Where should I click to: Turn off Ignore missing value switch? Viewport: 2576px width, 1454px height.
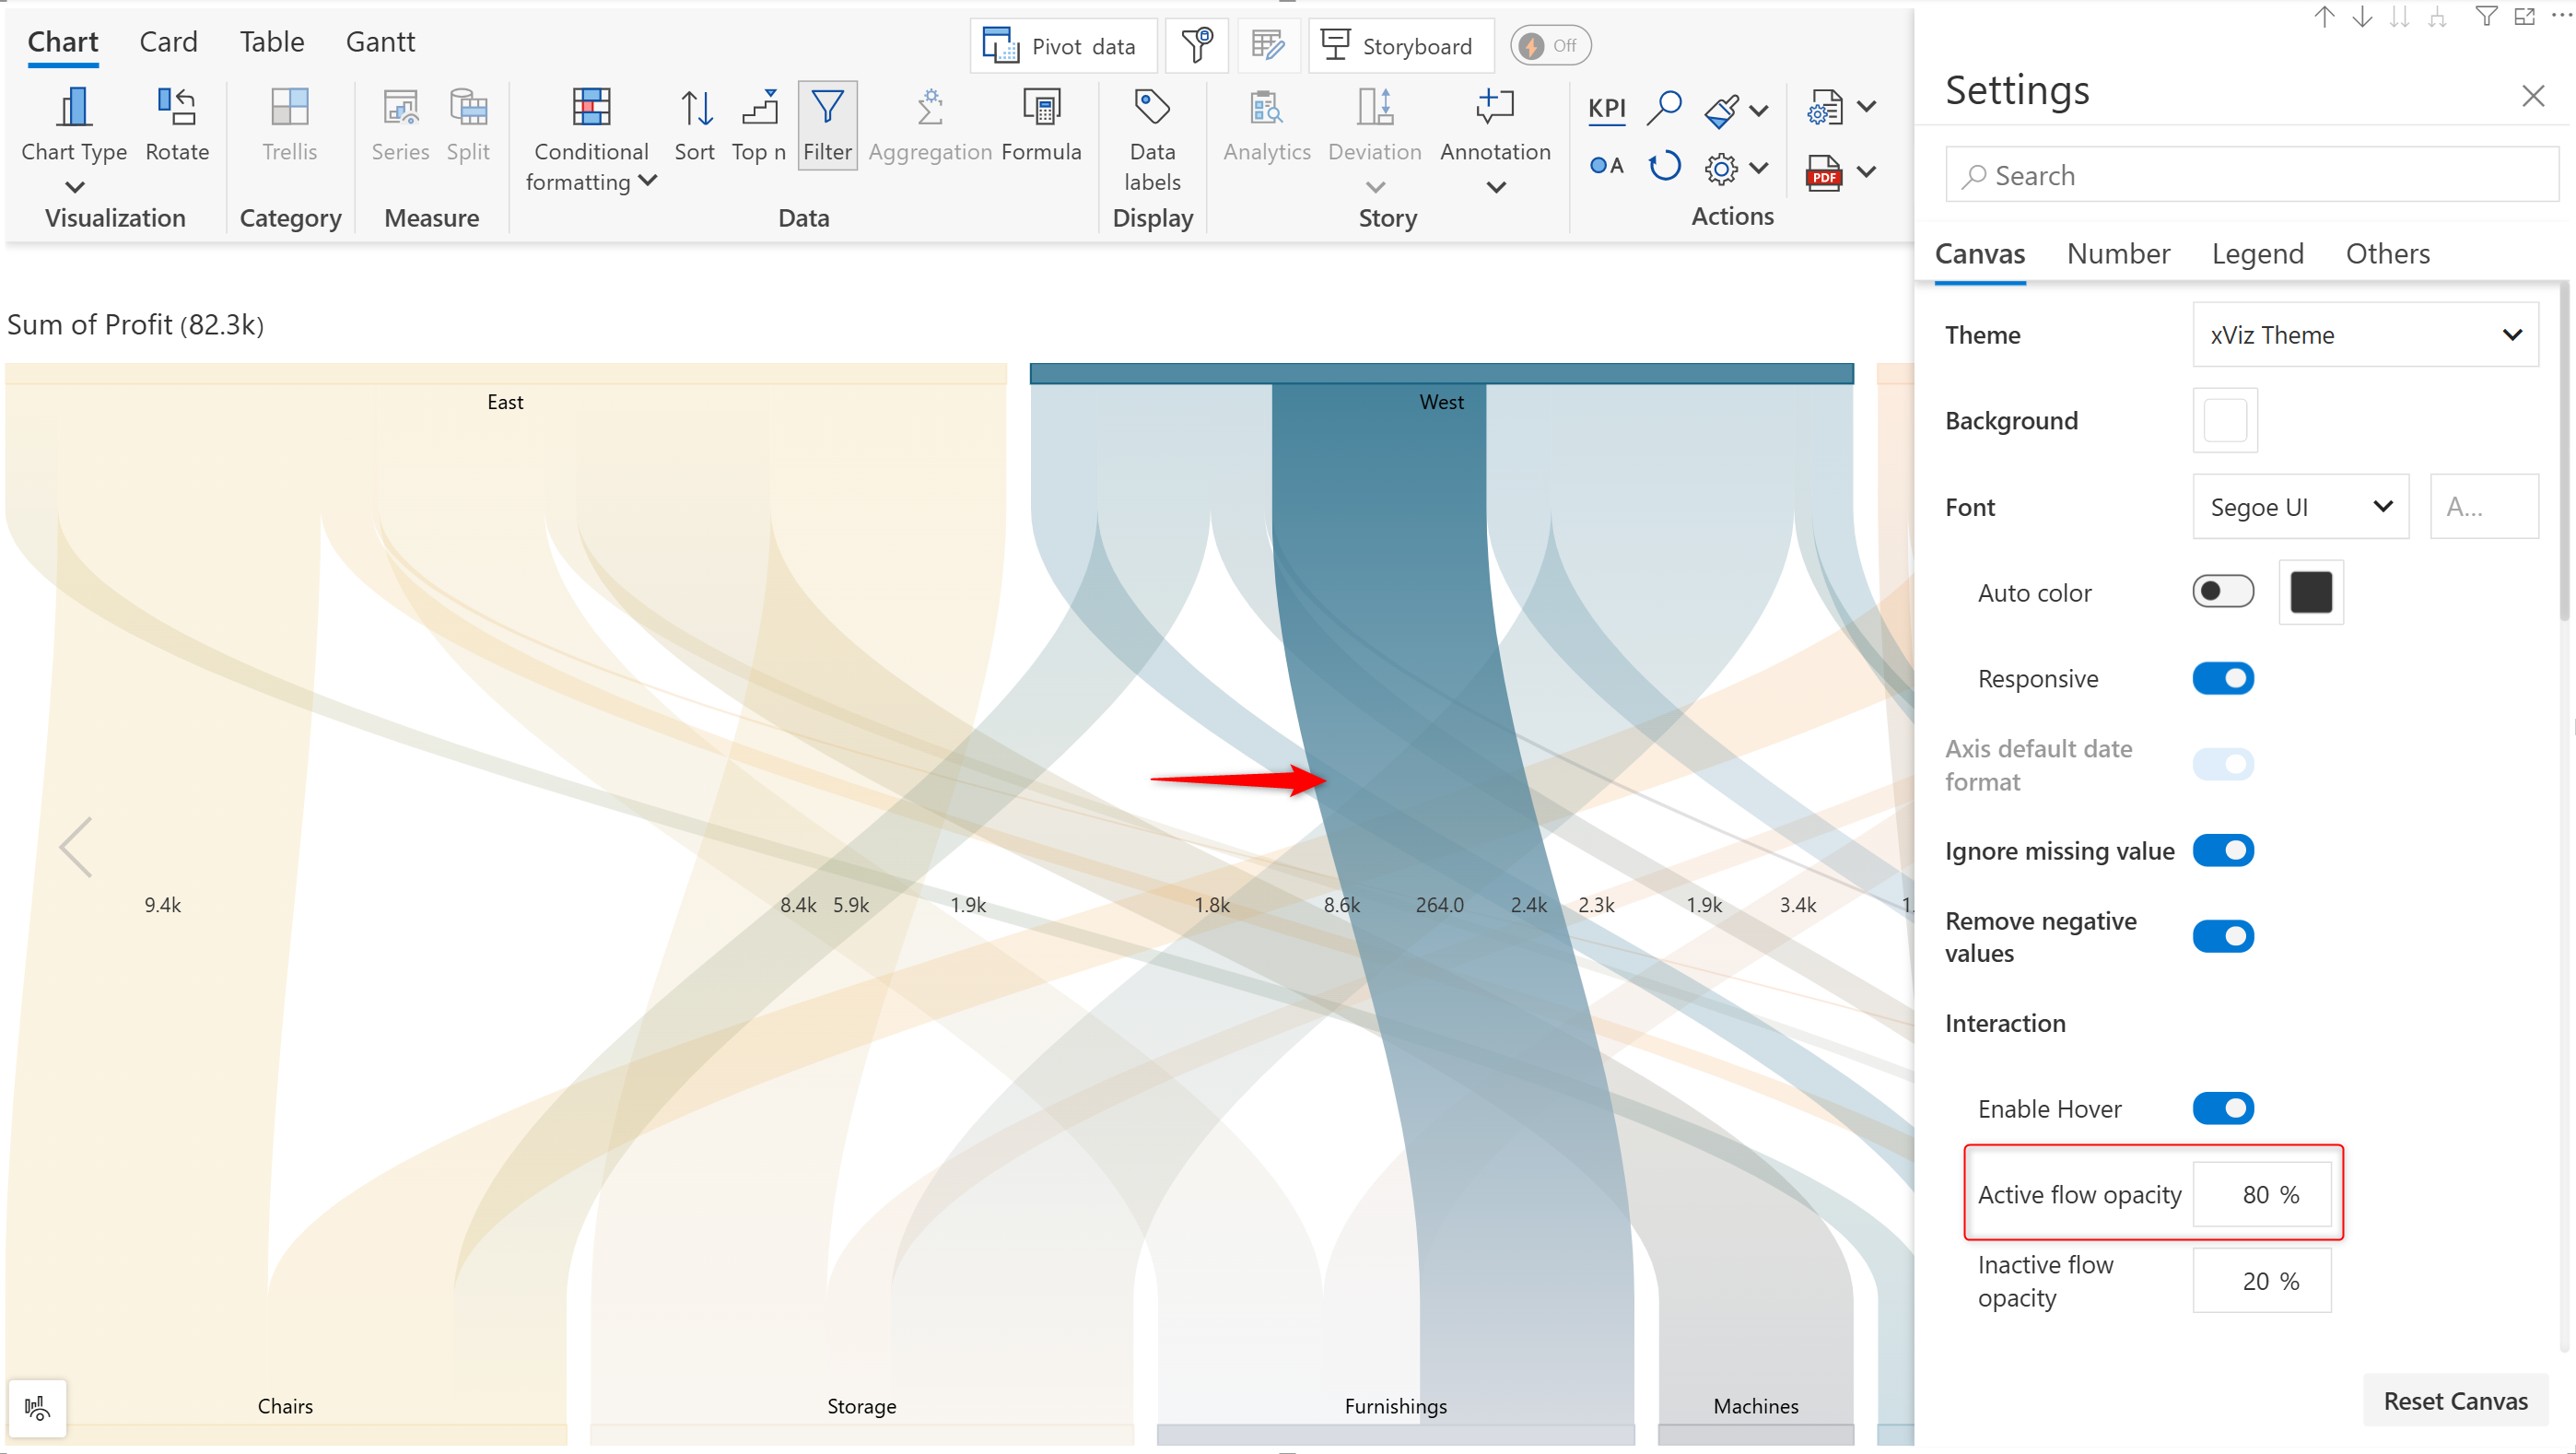(x=2223, y=851)
